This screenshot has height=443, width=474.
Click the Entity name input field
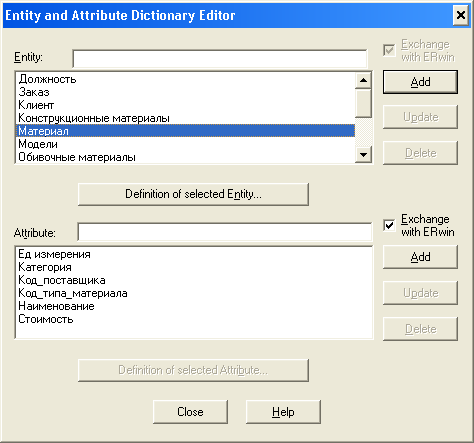tap(220, 59)
